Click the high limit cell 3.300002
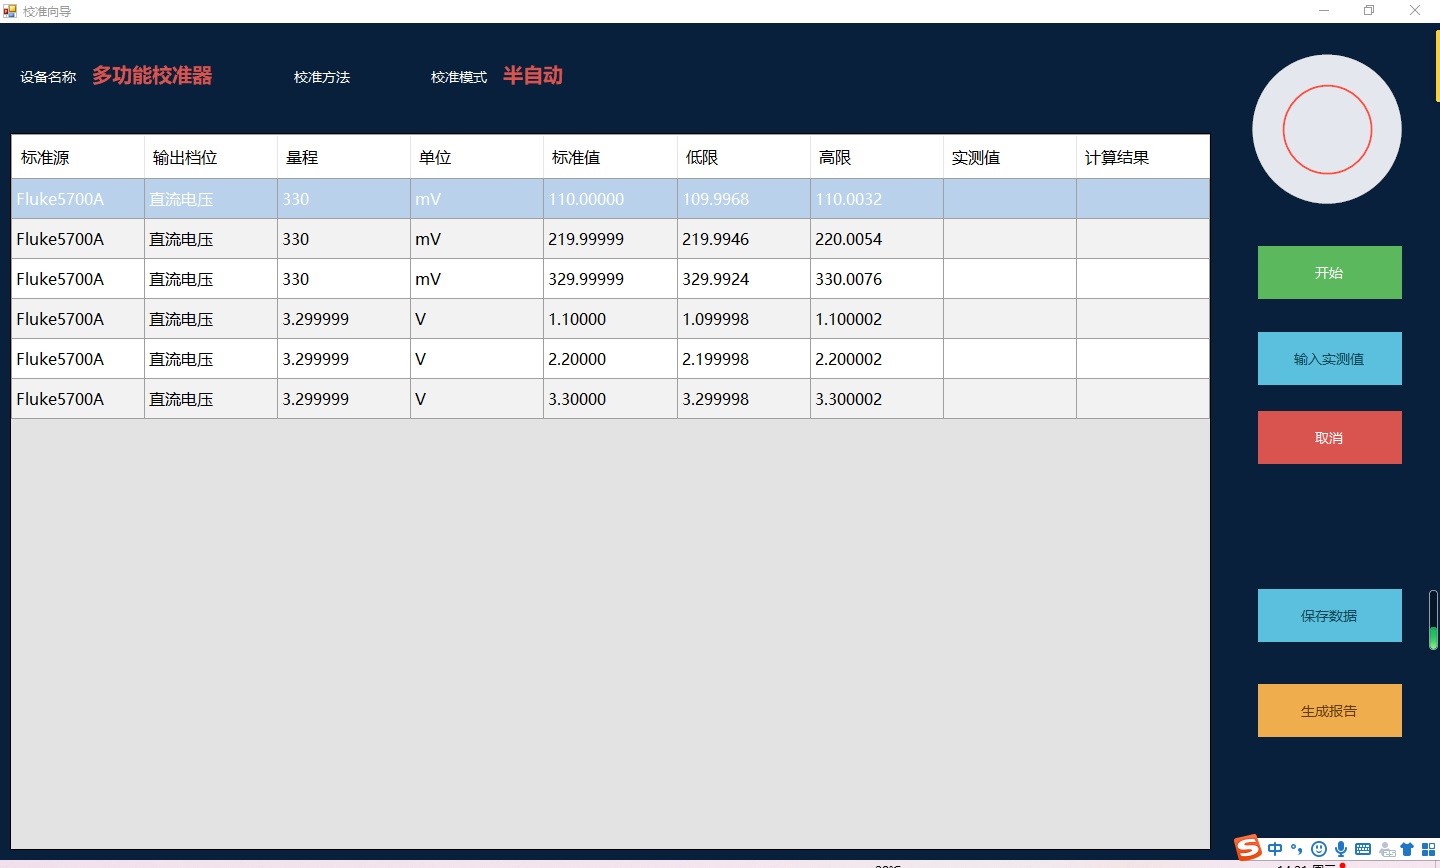 pos(877,399)
